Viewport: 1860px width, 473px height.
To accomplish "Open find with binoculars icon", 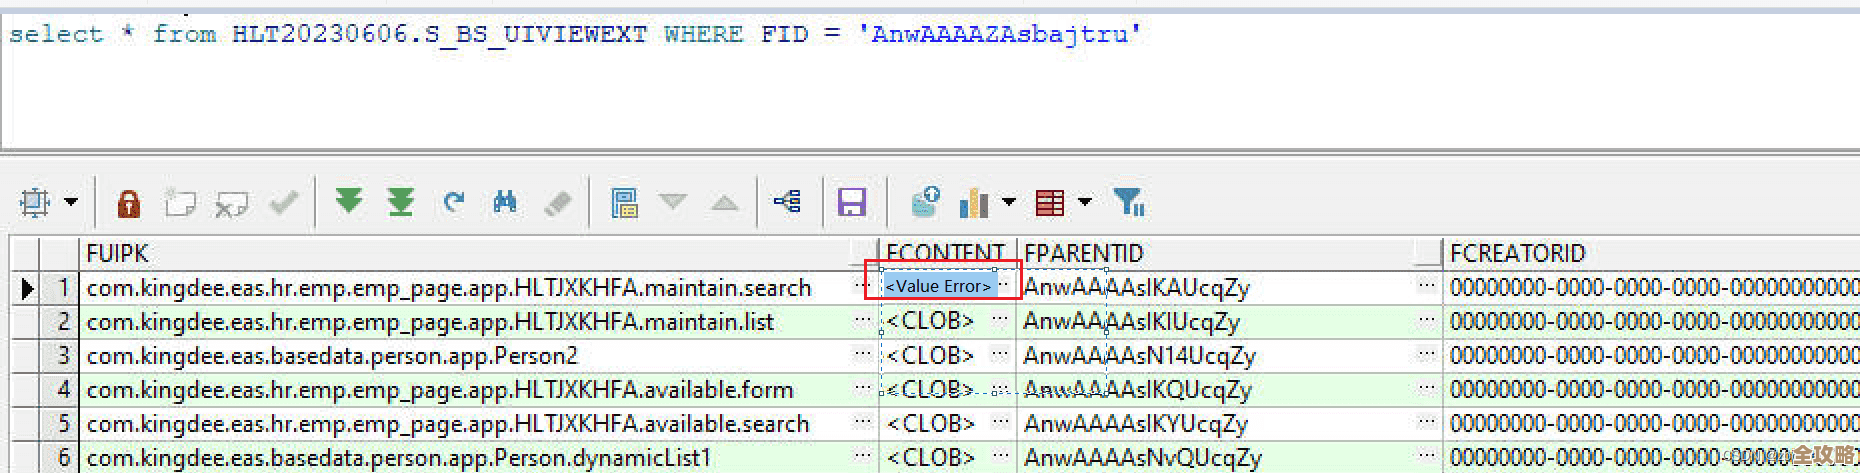I will 505,203.
